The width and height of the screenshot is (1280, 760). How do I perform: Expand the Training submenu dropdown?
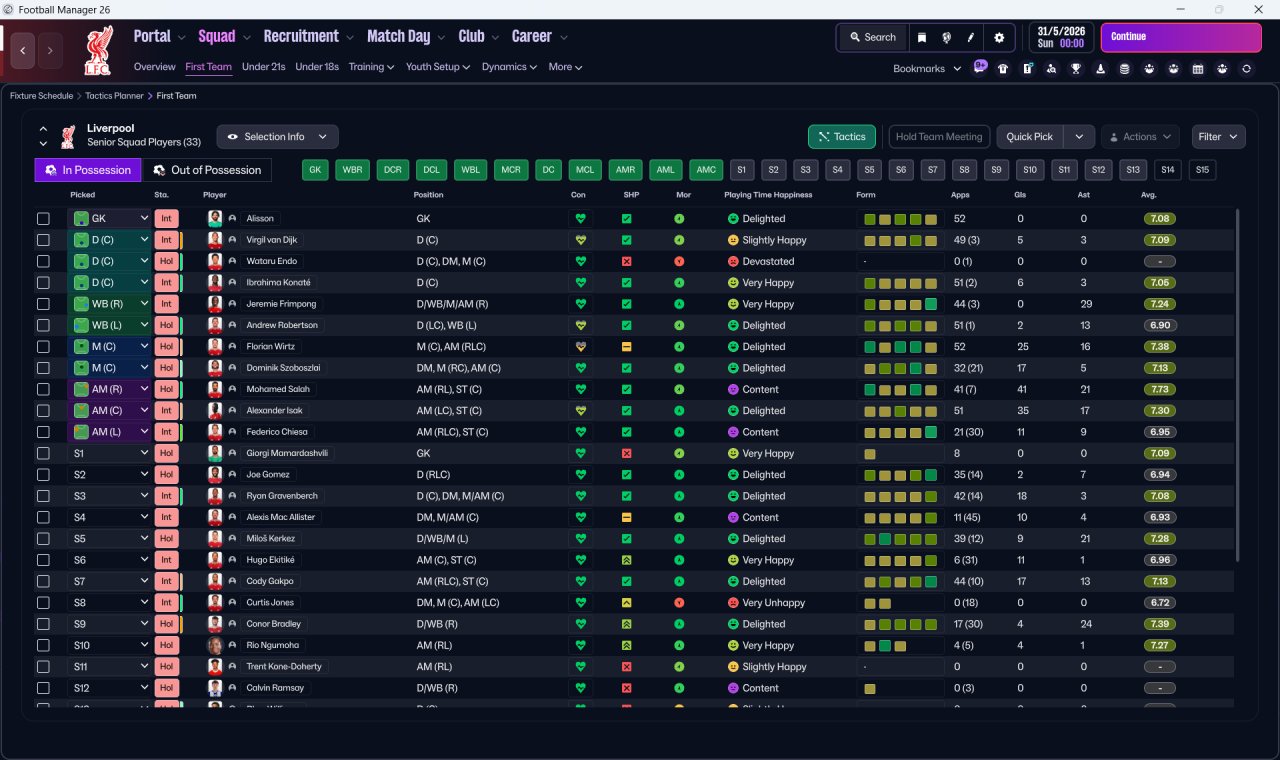pyautogui.click(x=372, y=67)
